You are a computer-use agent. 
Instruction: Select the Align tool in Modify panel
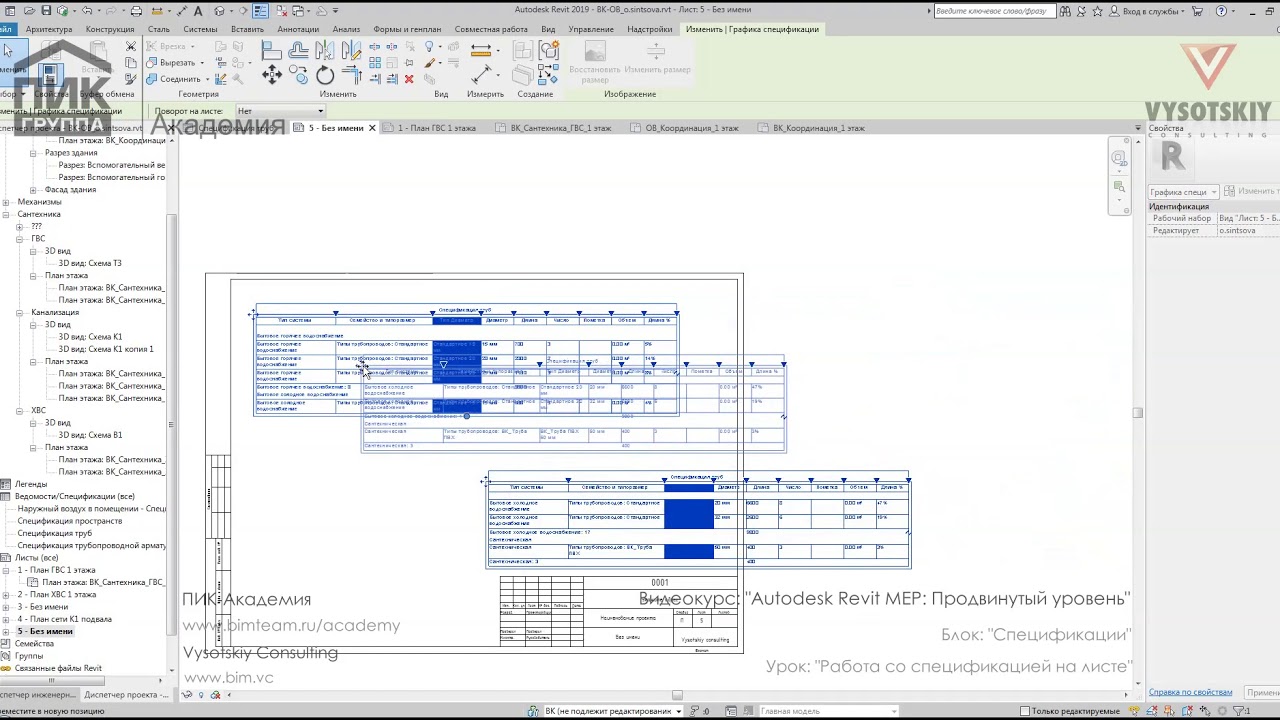click(x=271, y=49)
